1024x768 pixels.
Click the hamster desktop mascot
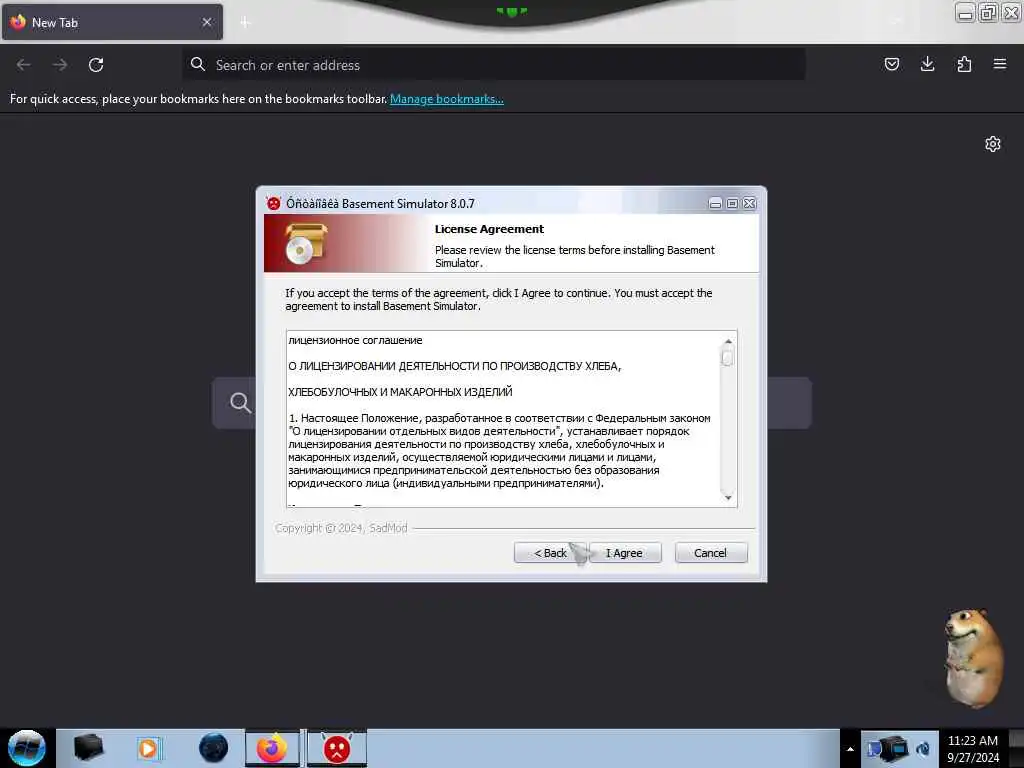point(974,658)
